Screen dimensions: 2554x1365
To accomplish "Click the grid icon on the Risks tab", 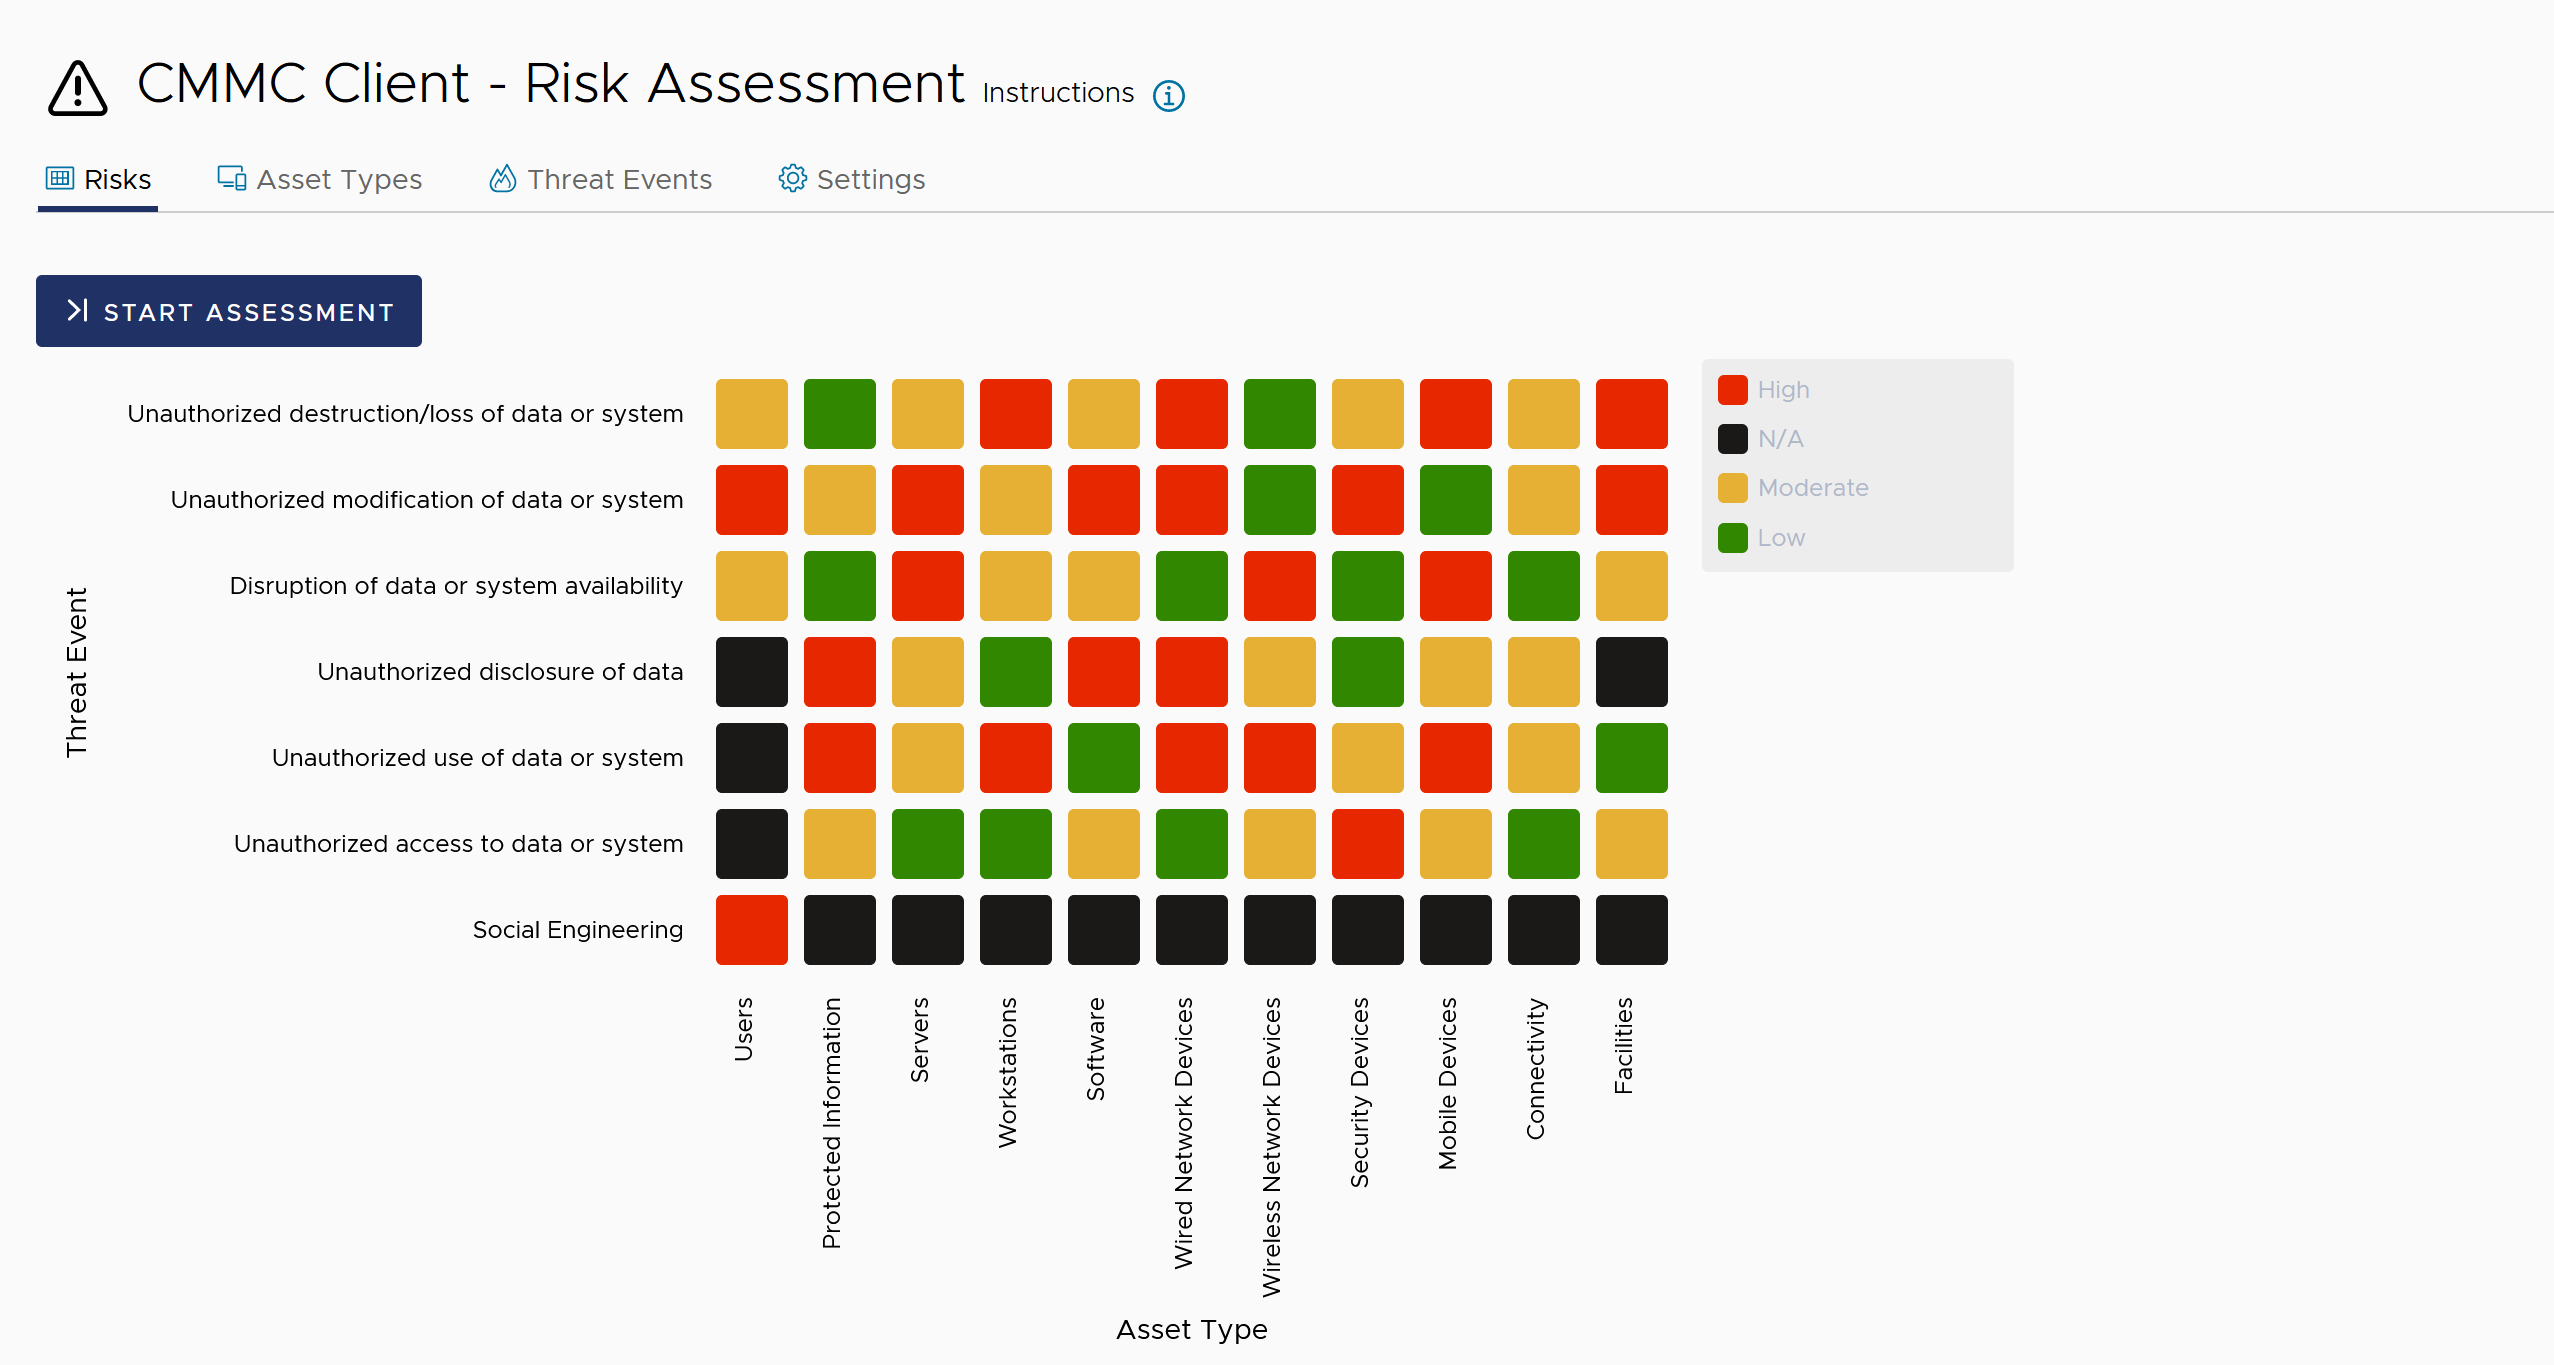I will 58,178.
